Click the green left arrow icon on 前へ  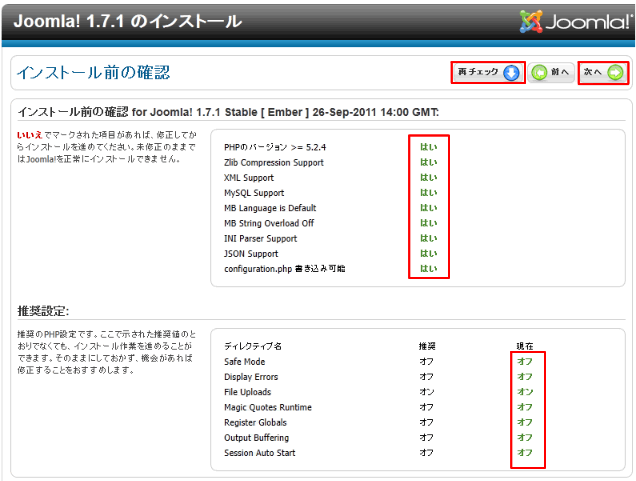[x=539, y=73]
